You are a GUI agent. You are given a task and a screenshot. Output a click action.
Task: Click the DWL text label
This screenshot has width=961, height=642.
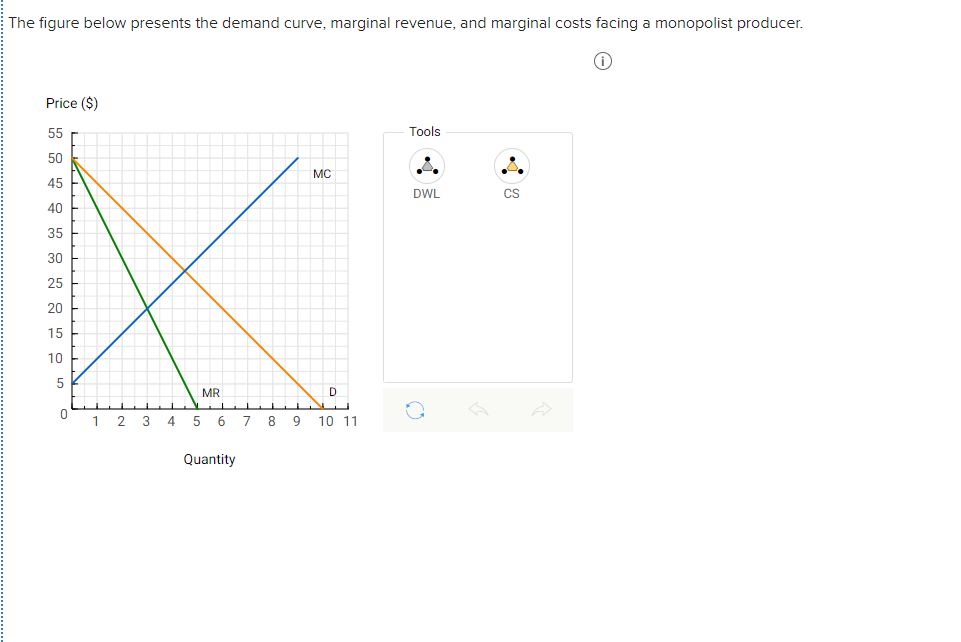(427, 194)
